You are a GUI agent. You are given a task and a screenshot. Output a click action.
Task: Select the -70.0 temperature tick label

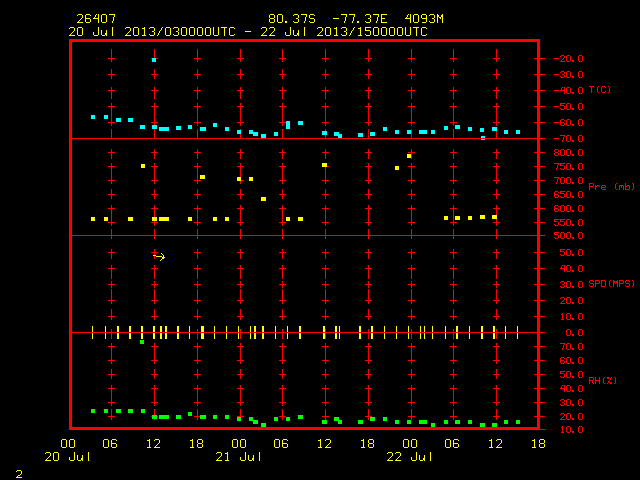[x=569, y=139]
